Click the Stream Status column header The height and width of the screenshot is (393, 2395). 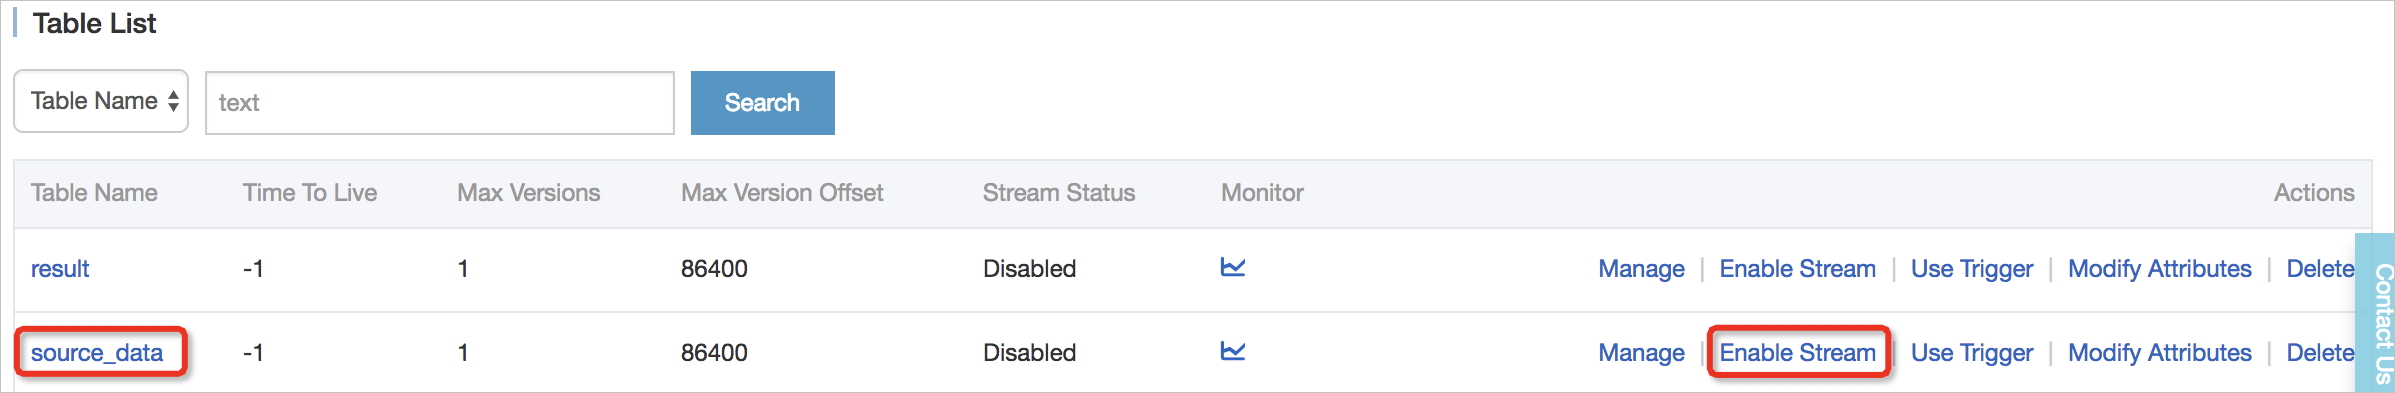coord(1059,193)
